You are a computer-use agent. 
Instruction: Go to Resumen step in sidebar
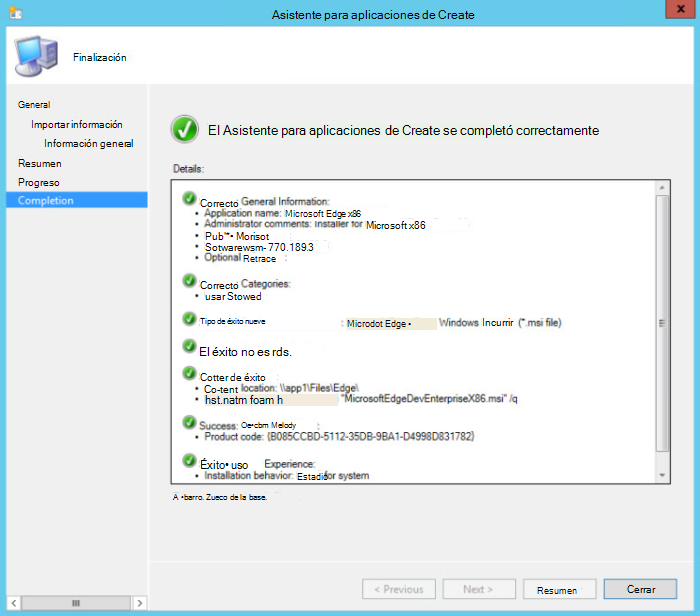[40, 163]
